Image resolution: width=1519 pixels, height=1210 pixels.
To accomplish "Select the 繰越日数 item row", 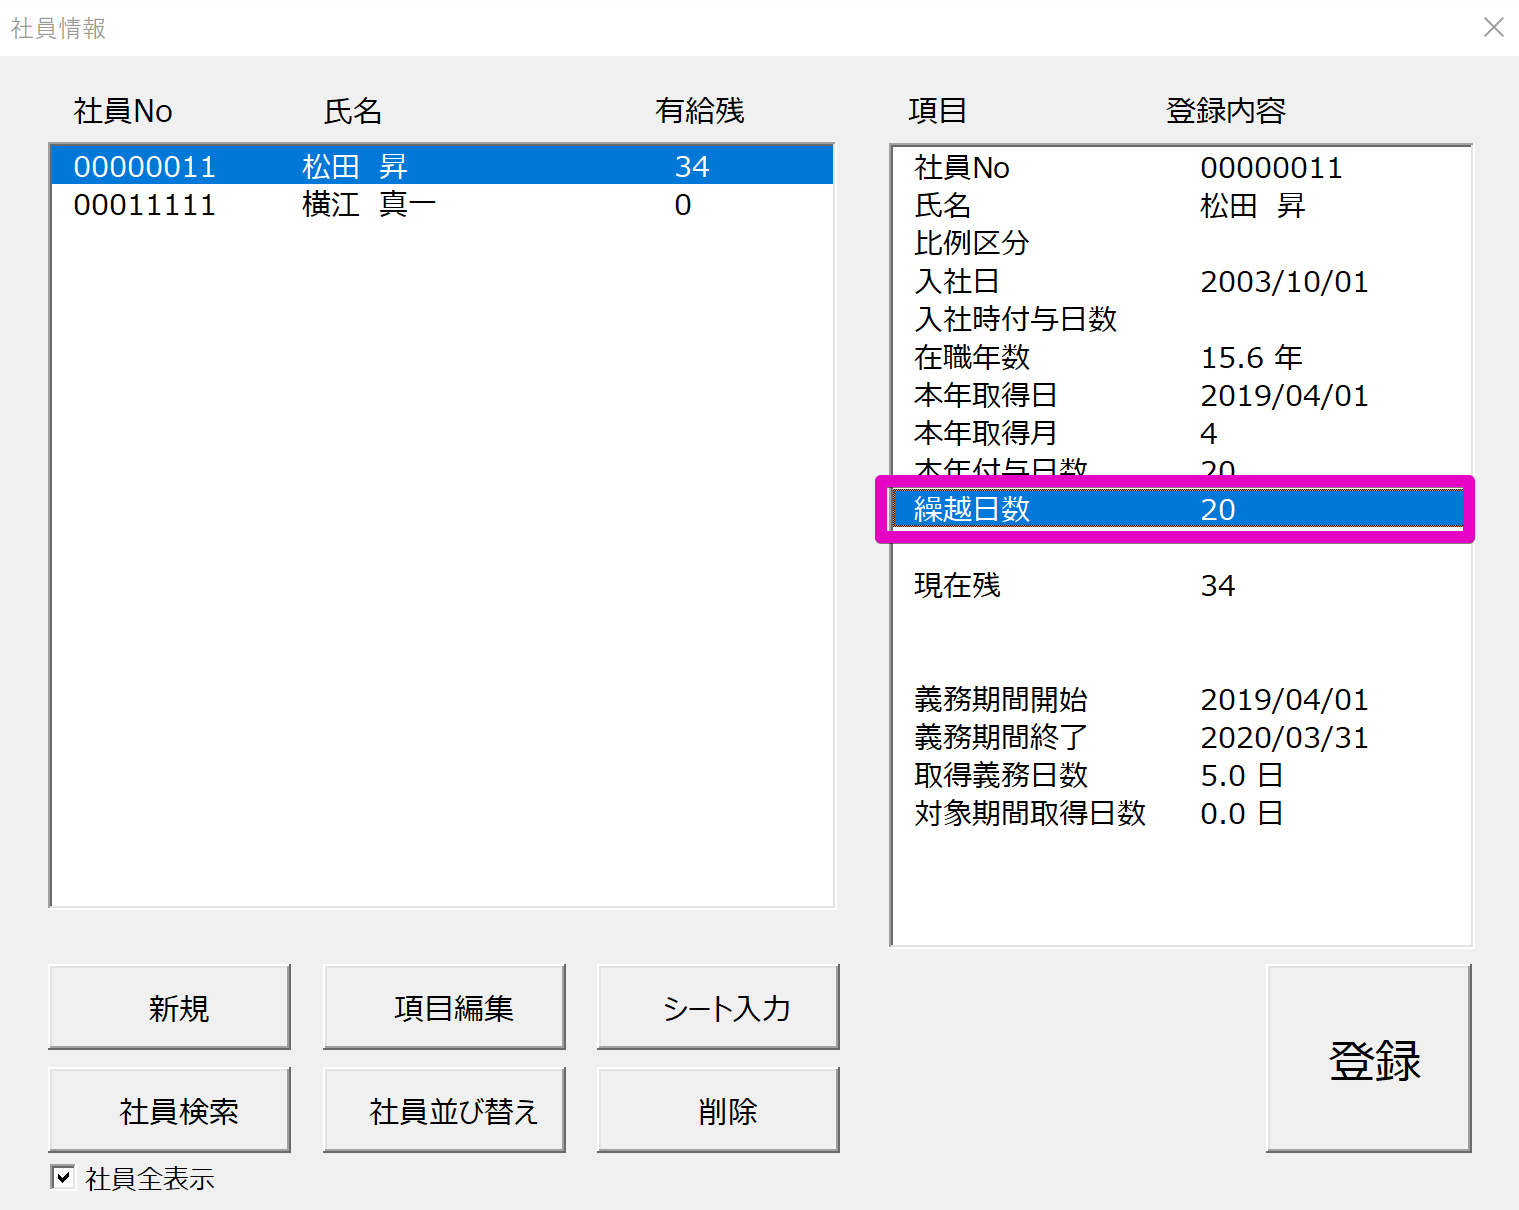I will tap(1178, 509).
